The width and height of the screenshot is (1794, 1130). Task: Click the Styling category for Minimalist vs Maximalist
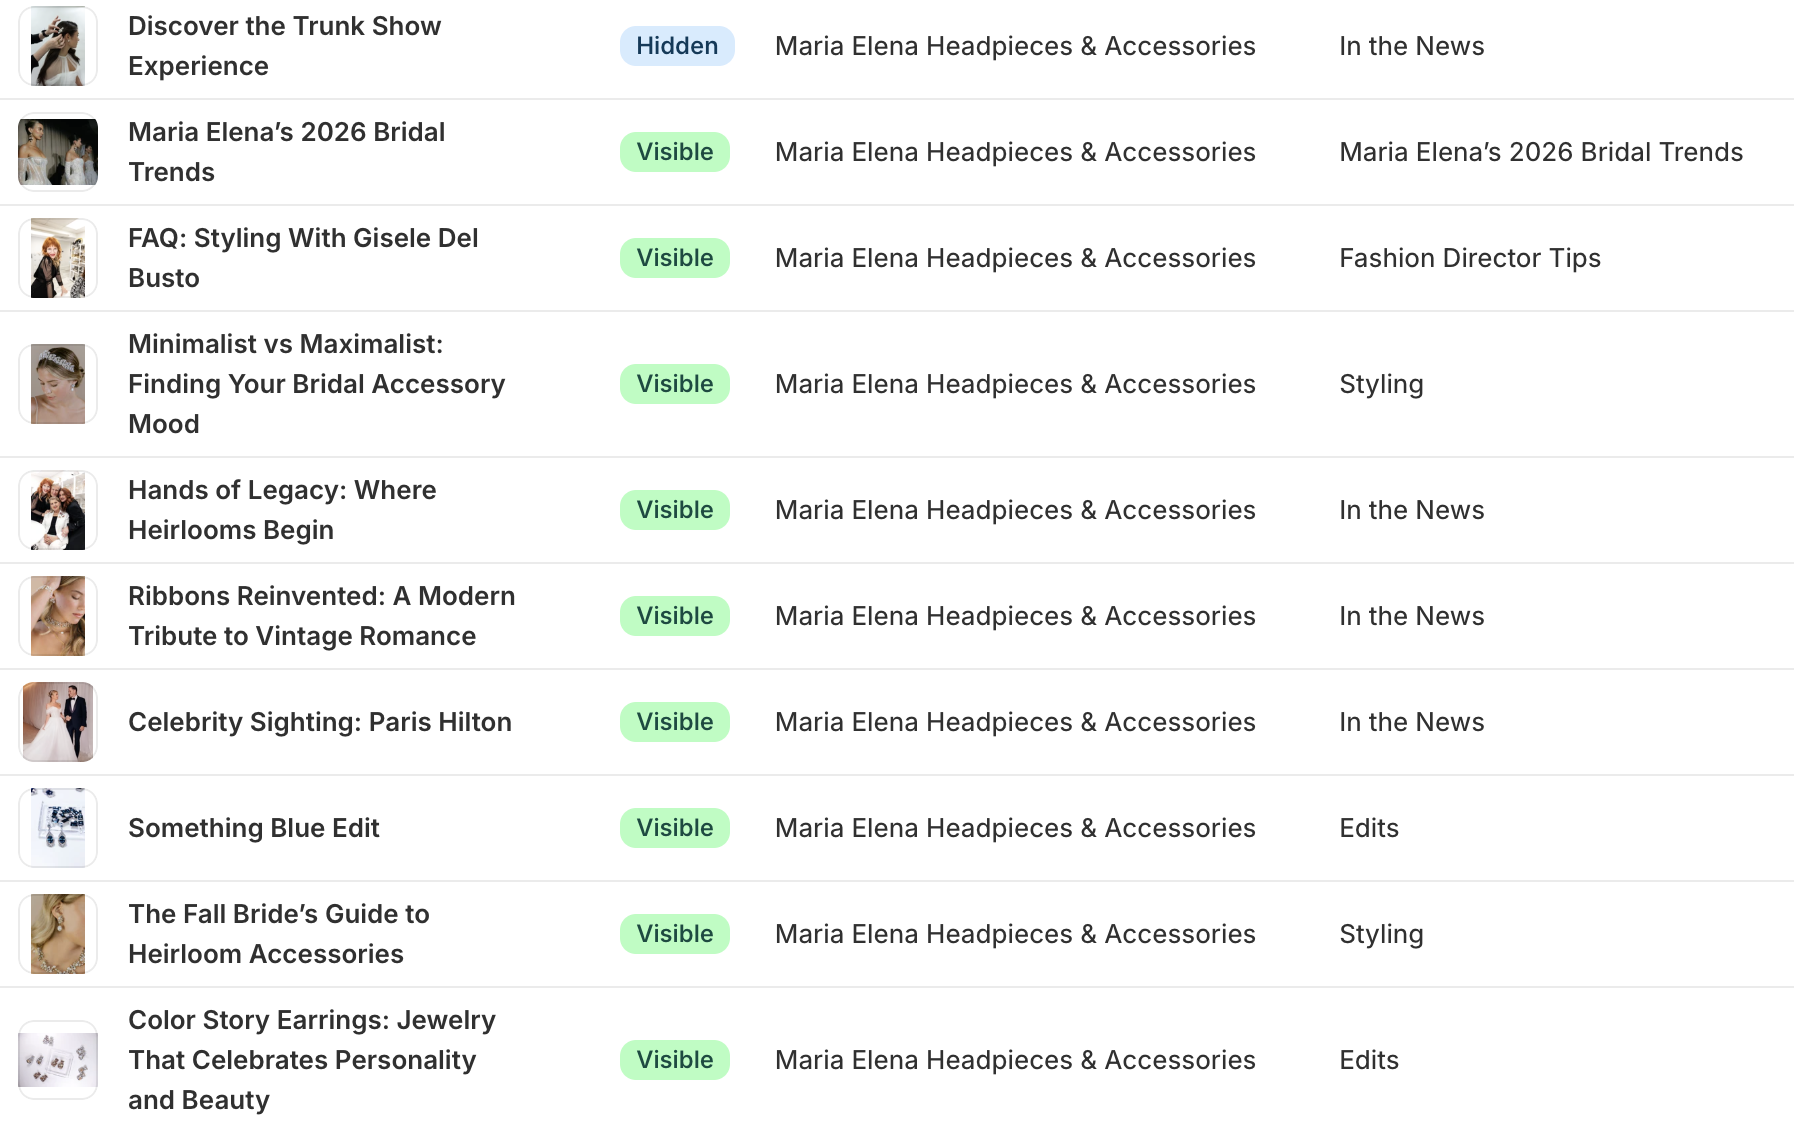pyautogui.click(x=1381, y=384)
